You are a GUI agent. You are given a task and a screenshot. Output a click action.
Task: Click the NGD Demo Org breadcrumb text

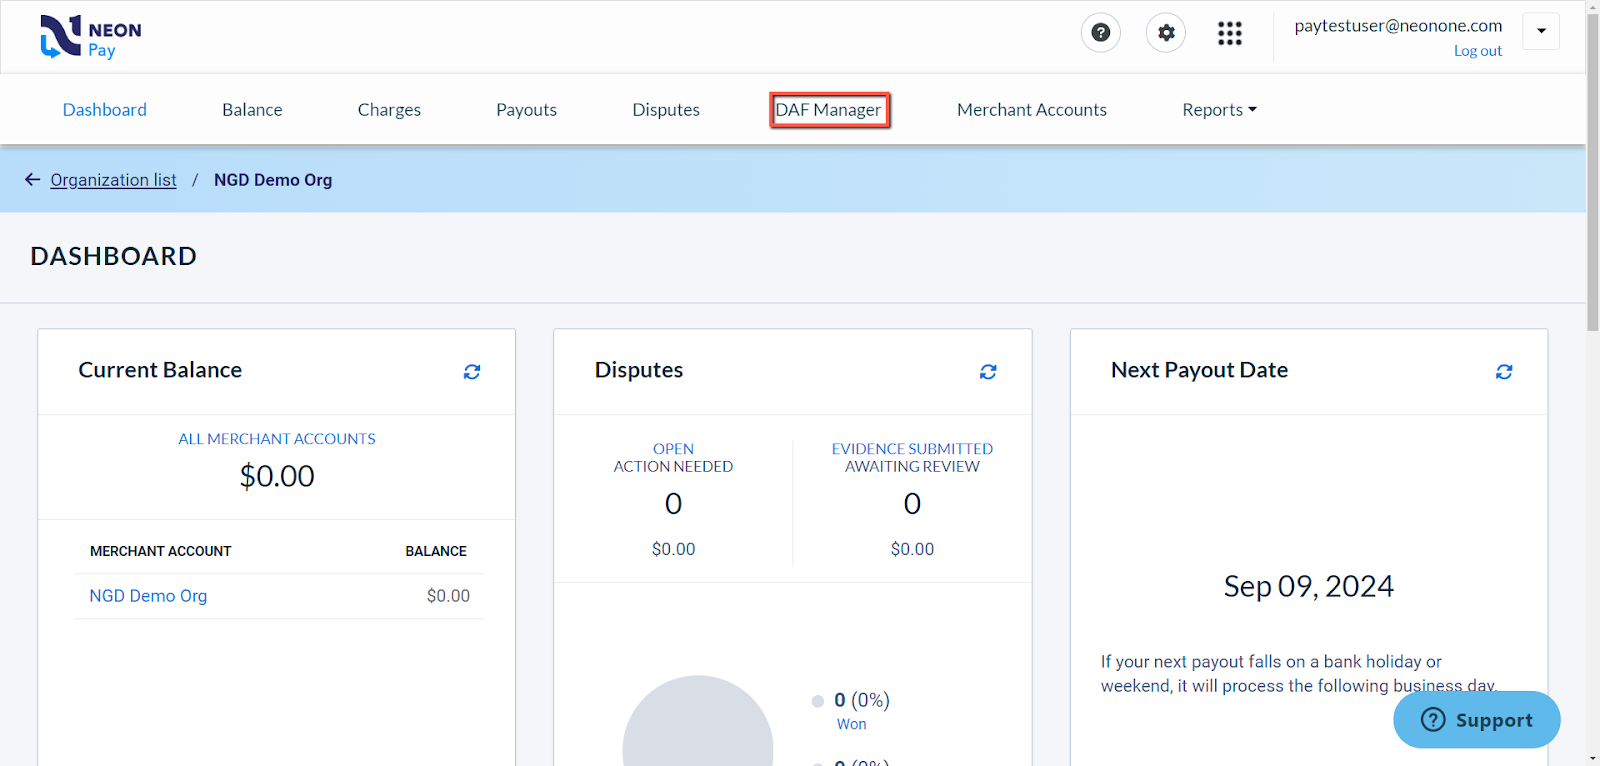273,180
